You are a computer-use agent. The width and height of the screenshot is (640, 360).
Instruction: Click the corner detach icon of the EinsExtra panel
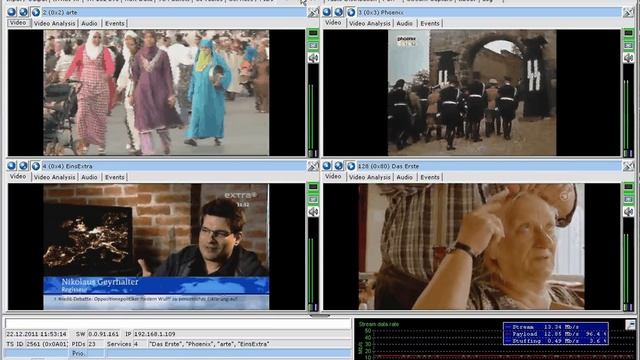(x=313, y=166)
